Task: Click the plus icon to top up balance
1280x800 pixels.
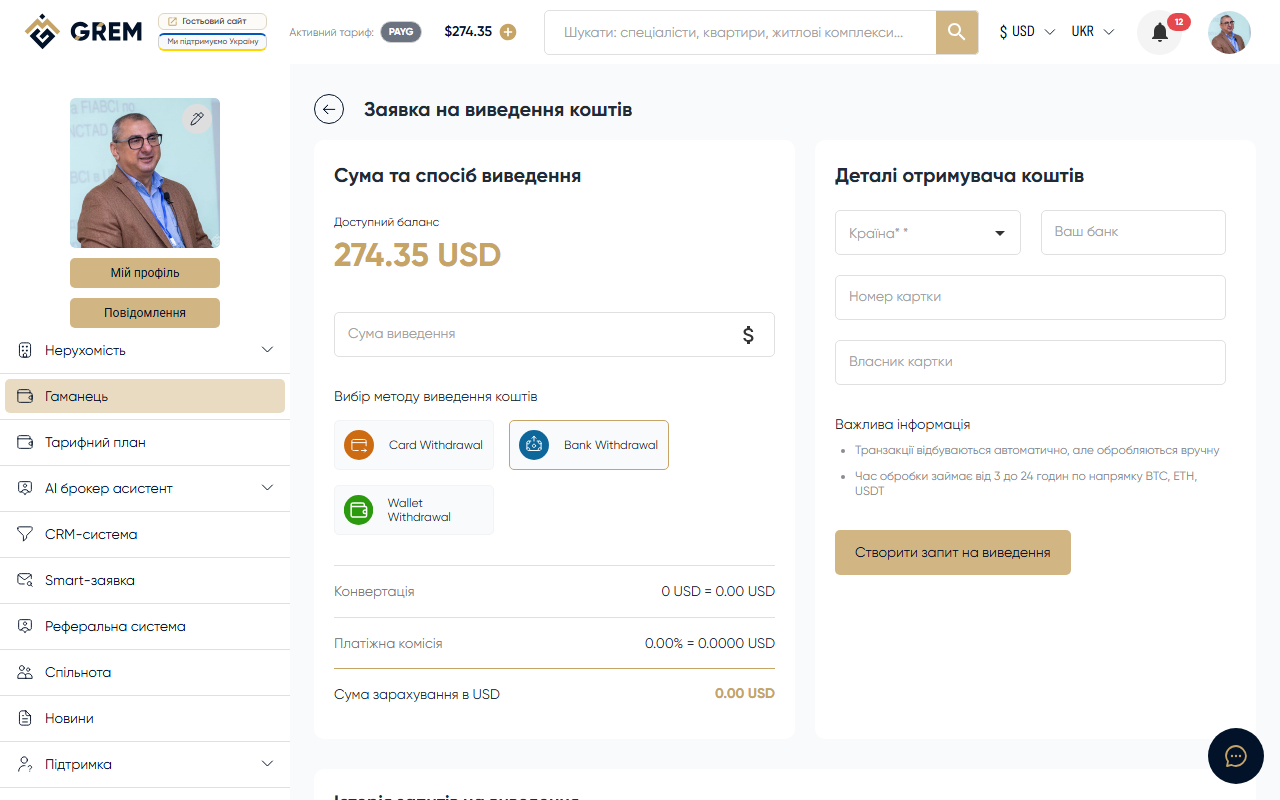Action: tap(508, 32)
